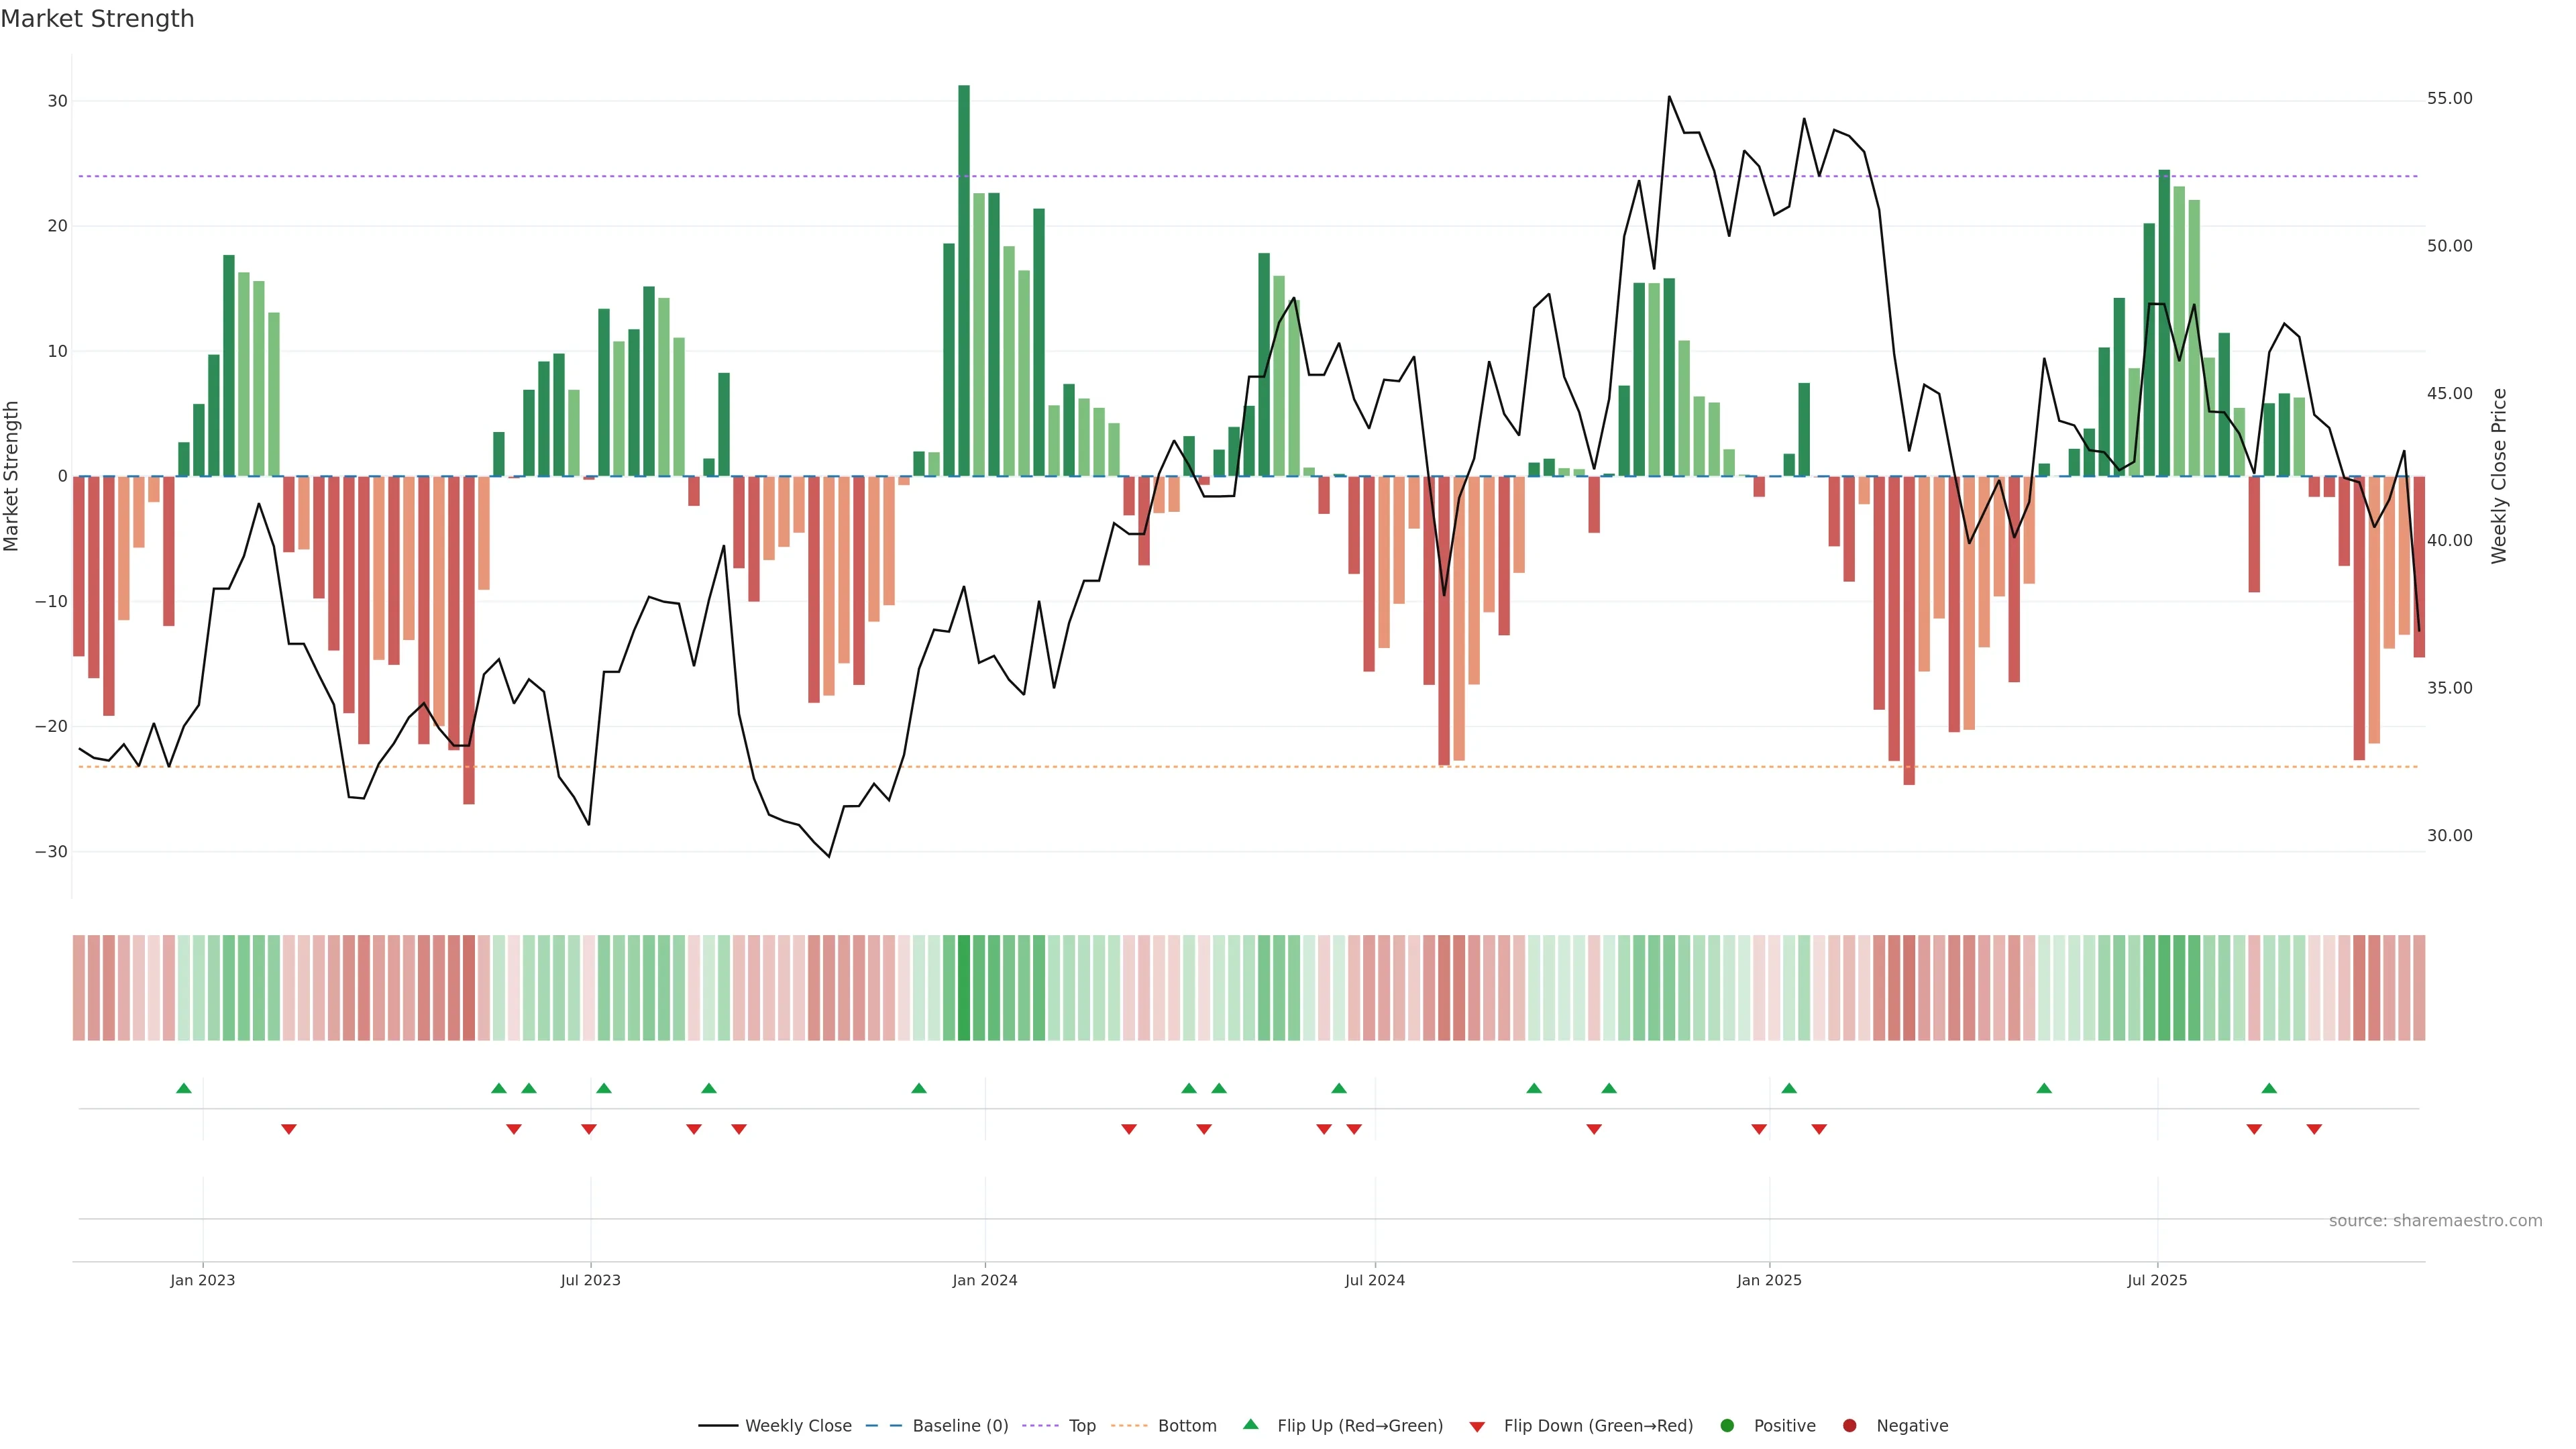Click the Positive green circle legend icon
2576x1449 pixels.
click(1727, 1426)
